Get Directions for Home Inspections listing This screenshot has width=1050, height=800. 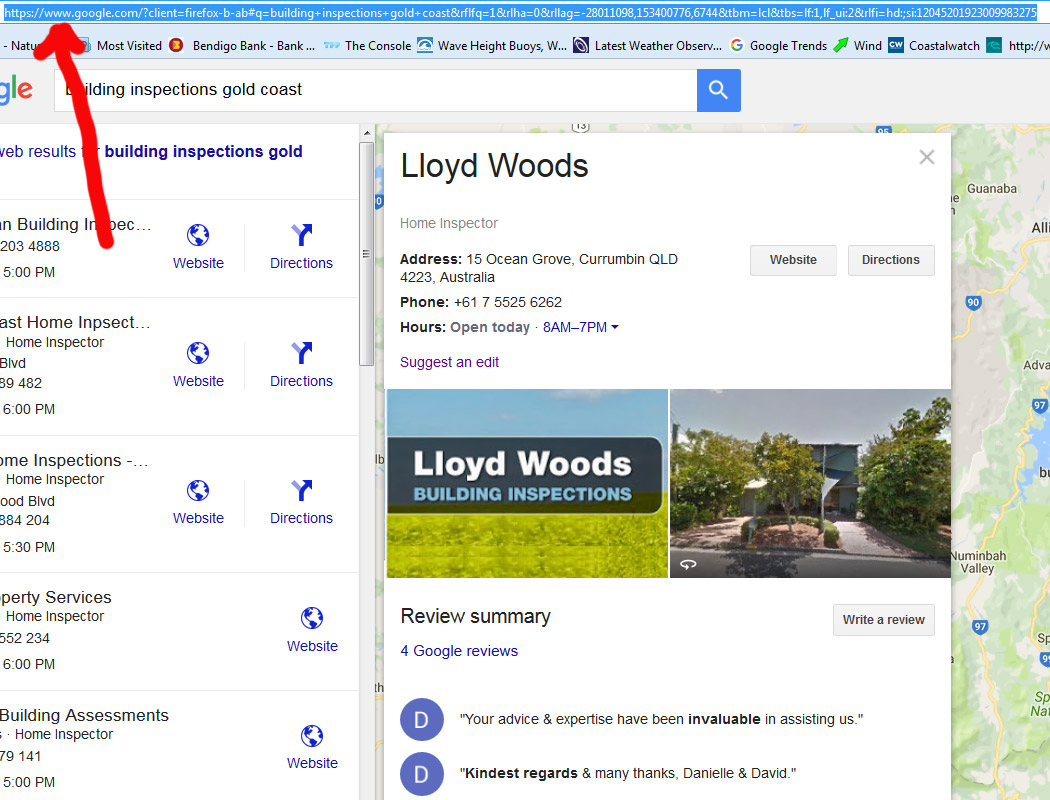(301, 502)
